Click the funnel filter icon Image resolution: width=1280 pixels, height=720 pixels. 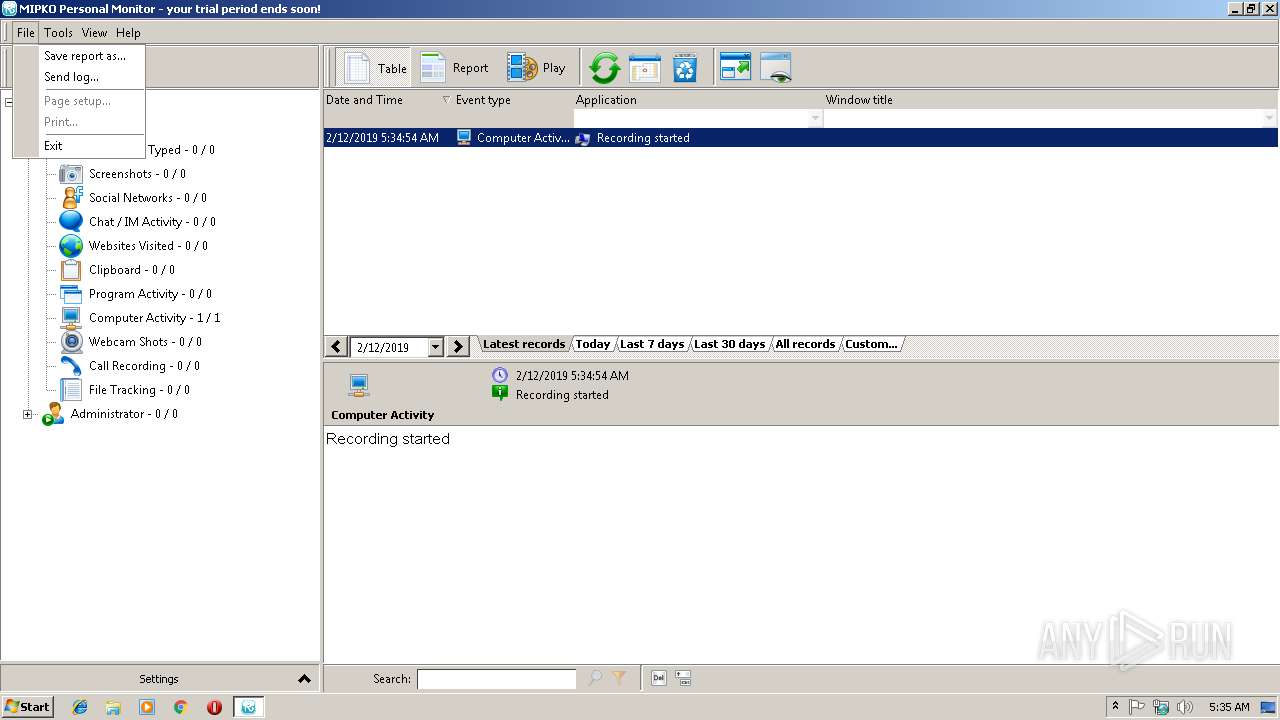[619, 678]
